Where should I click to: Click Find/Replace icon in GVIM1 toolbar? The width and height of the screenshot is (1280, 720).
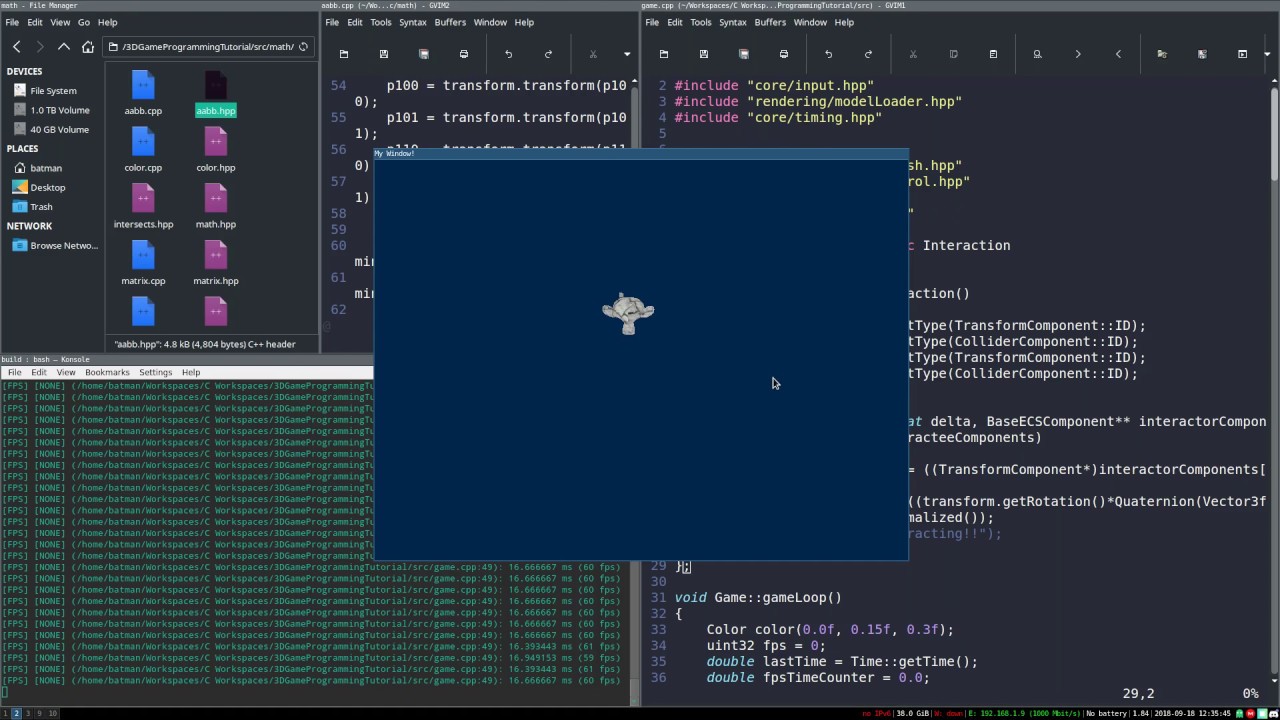(1037, 54)
